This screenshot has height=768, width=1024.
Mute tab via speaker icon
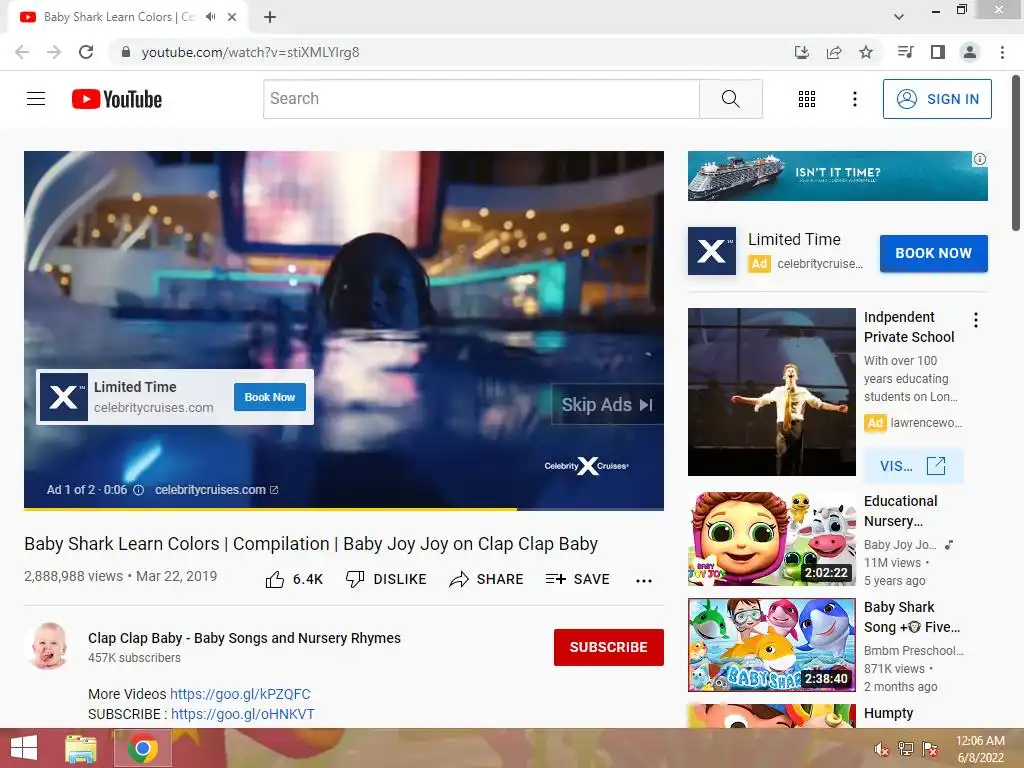click(210, 17)
